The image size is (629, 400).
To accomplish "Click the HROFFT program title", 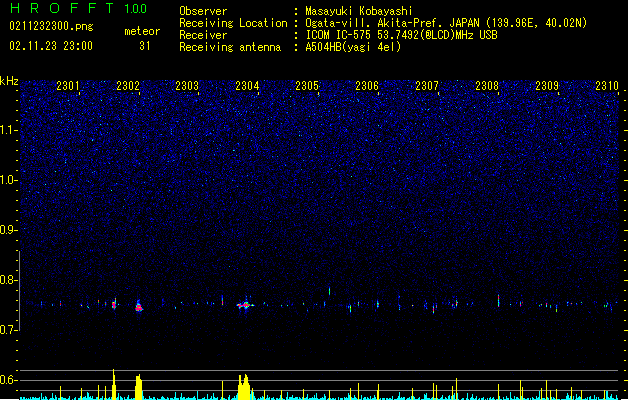I will pyautogui.click(x=62, y=8).
